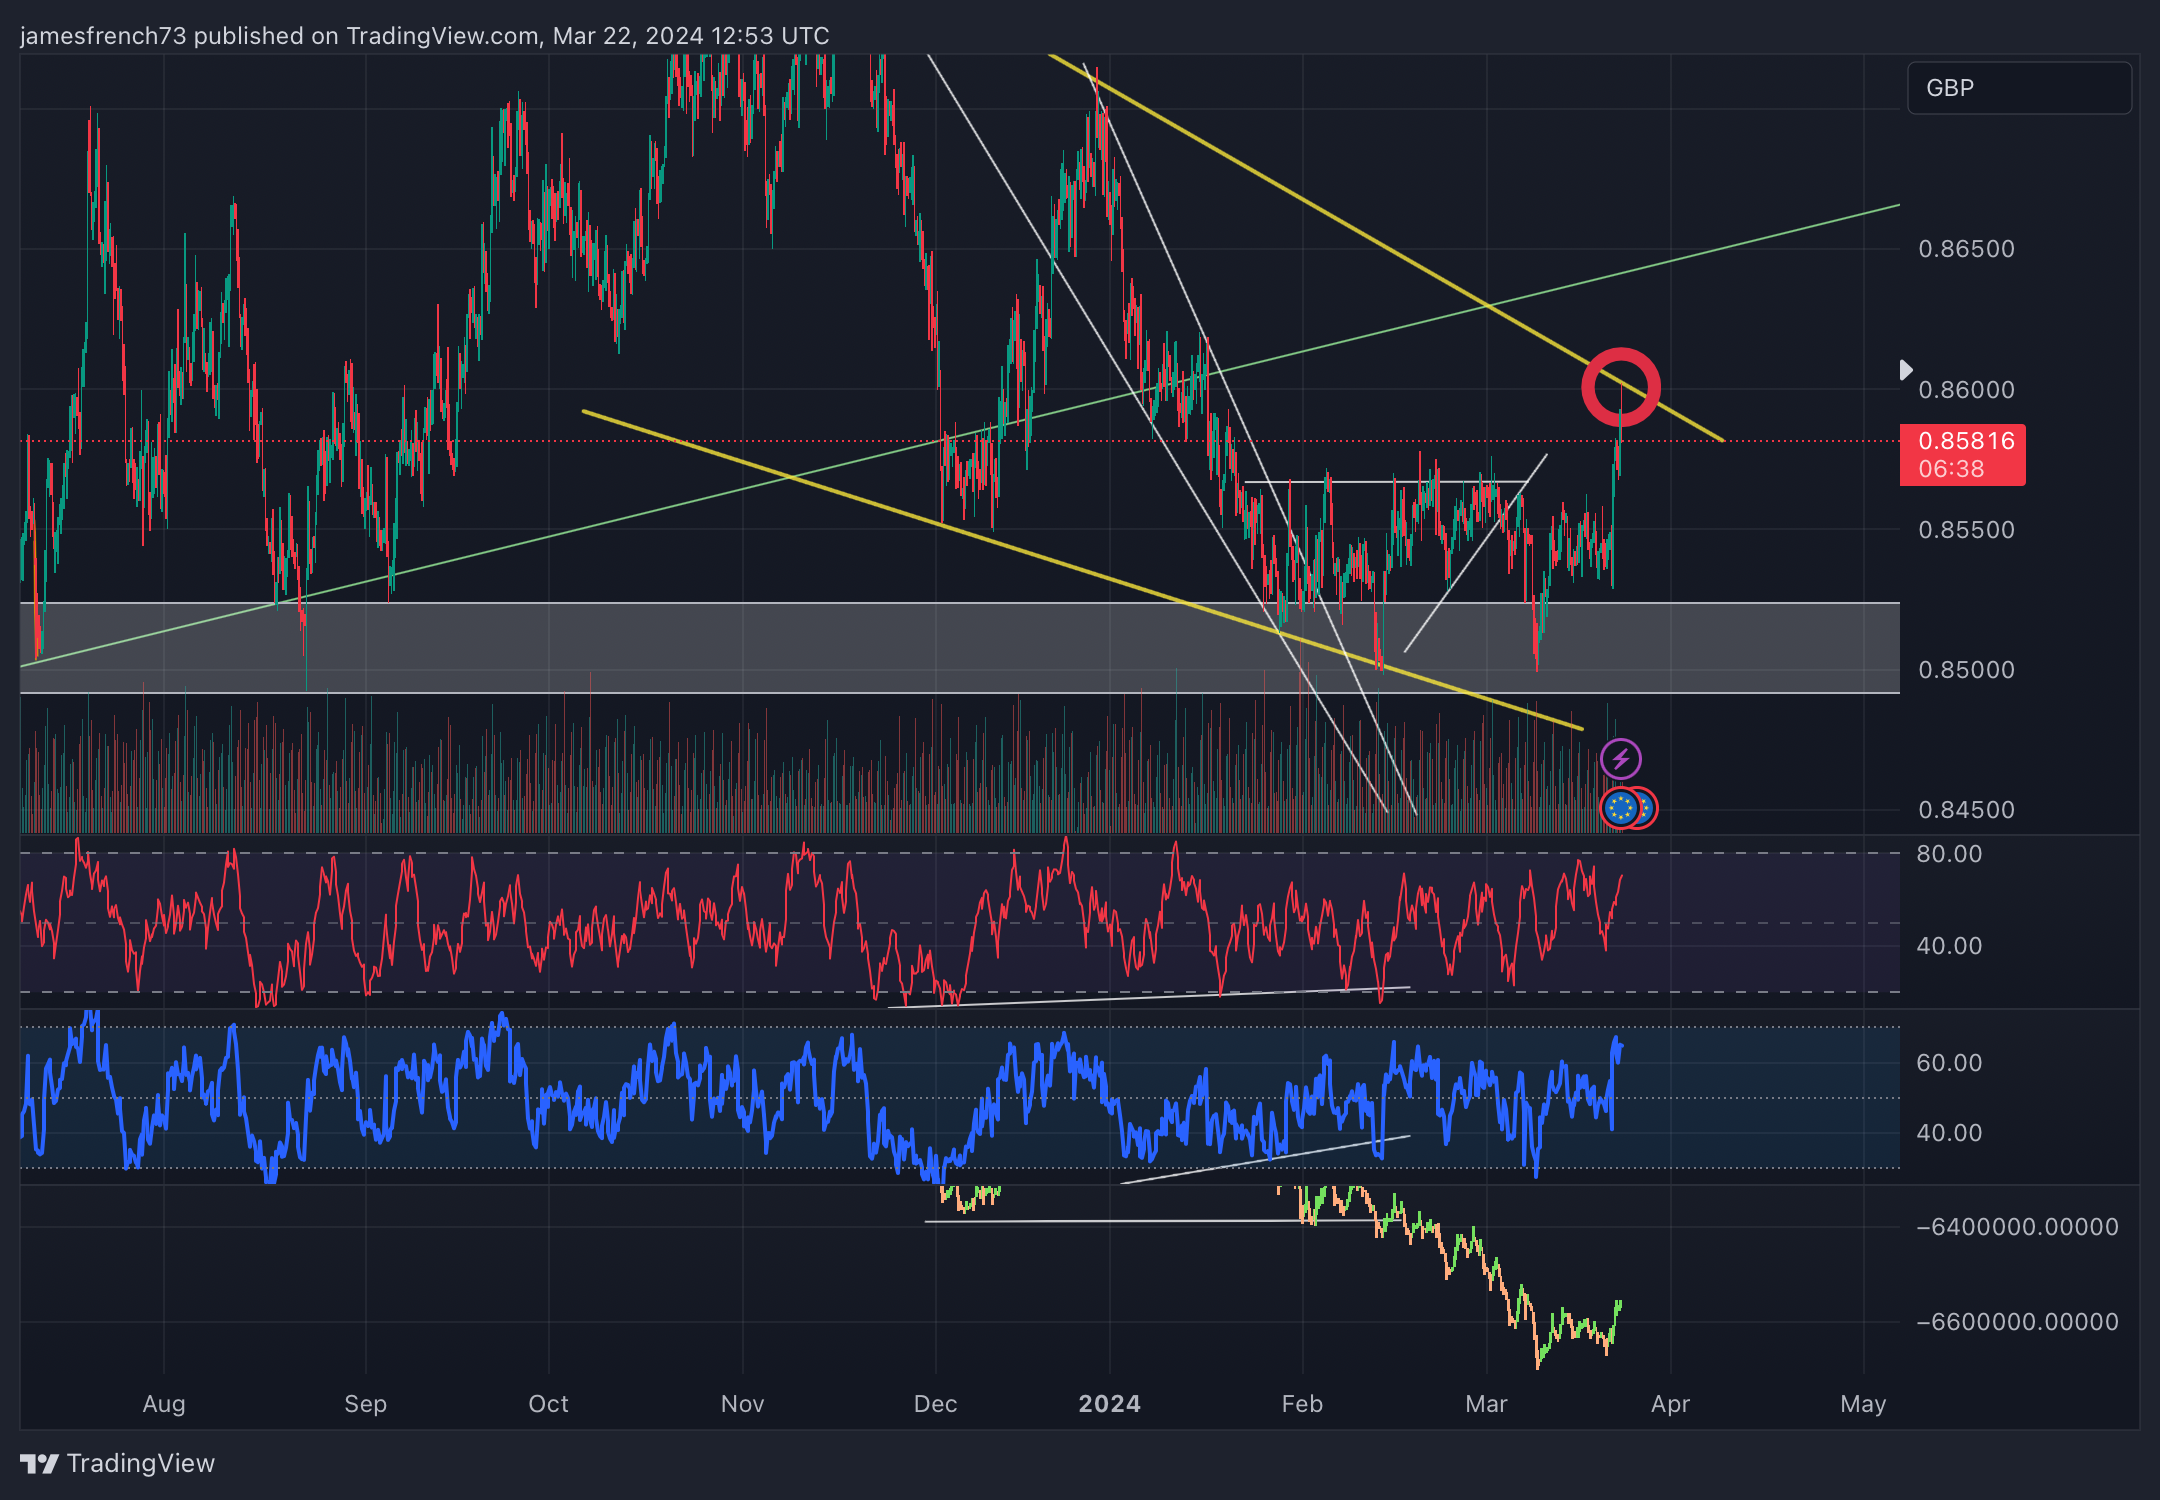This screenshot has height=1500, width=2160.
Task: Click the current price label 0.85816
Action: coord(1962,455)
